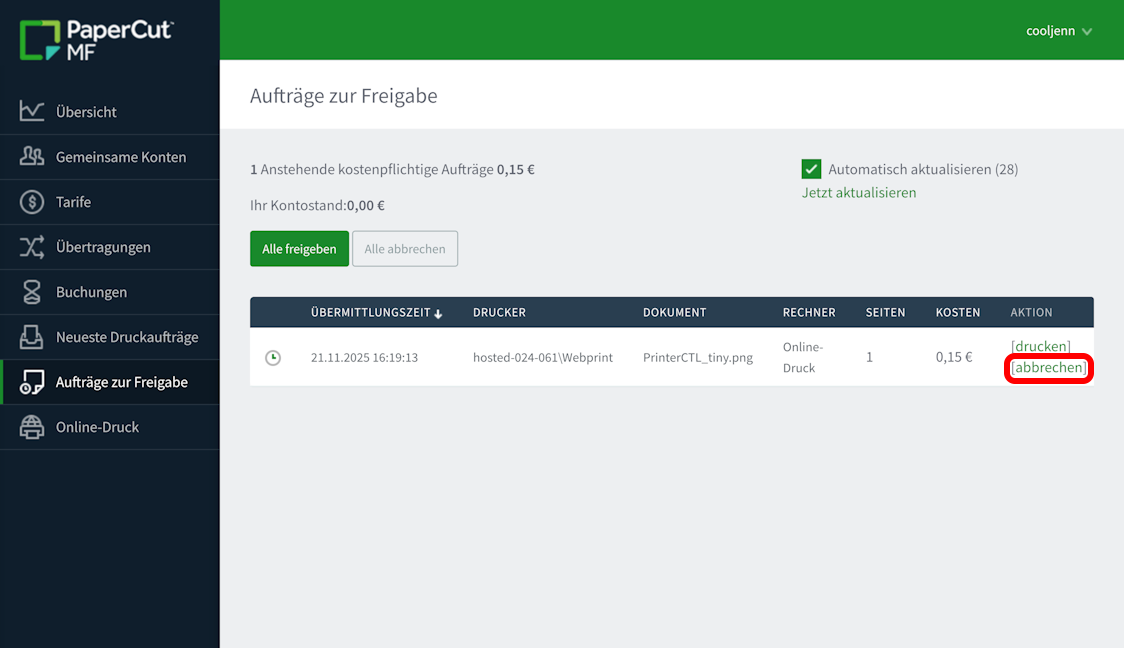Click the Gemeinsame Konten people icon
The image size is (1124, 648).
click(32, 157)
